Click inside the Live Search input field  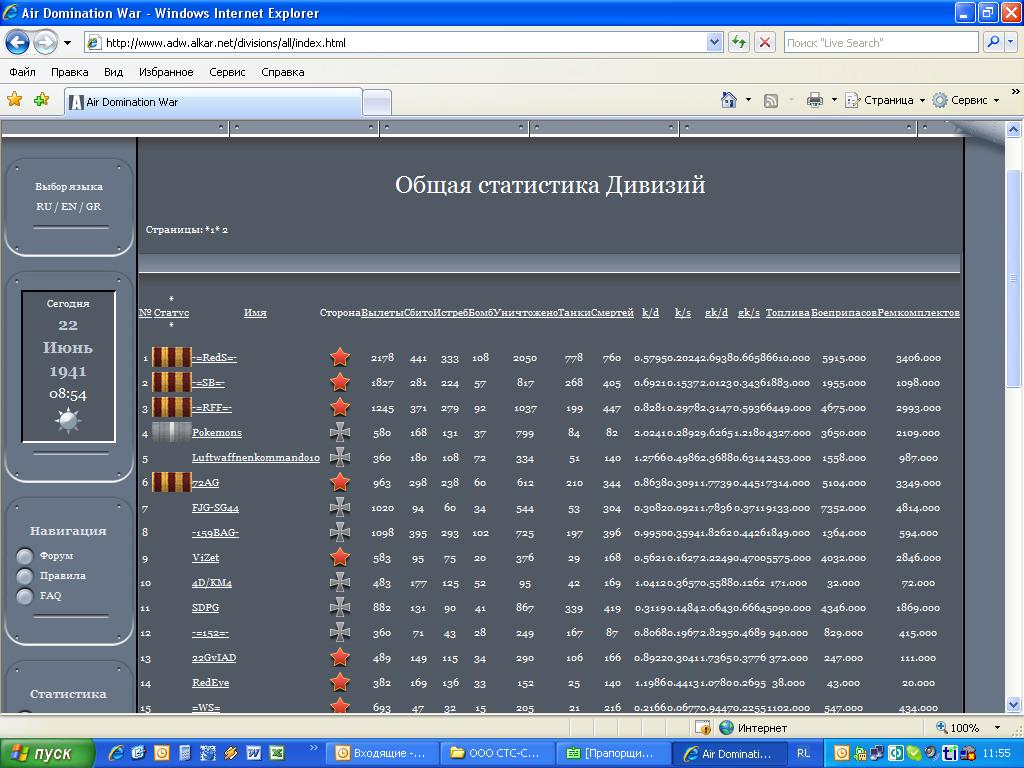pos(878,42)
